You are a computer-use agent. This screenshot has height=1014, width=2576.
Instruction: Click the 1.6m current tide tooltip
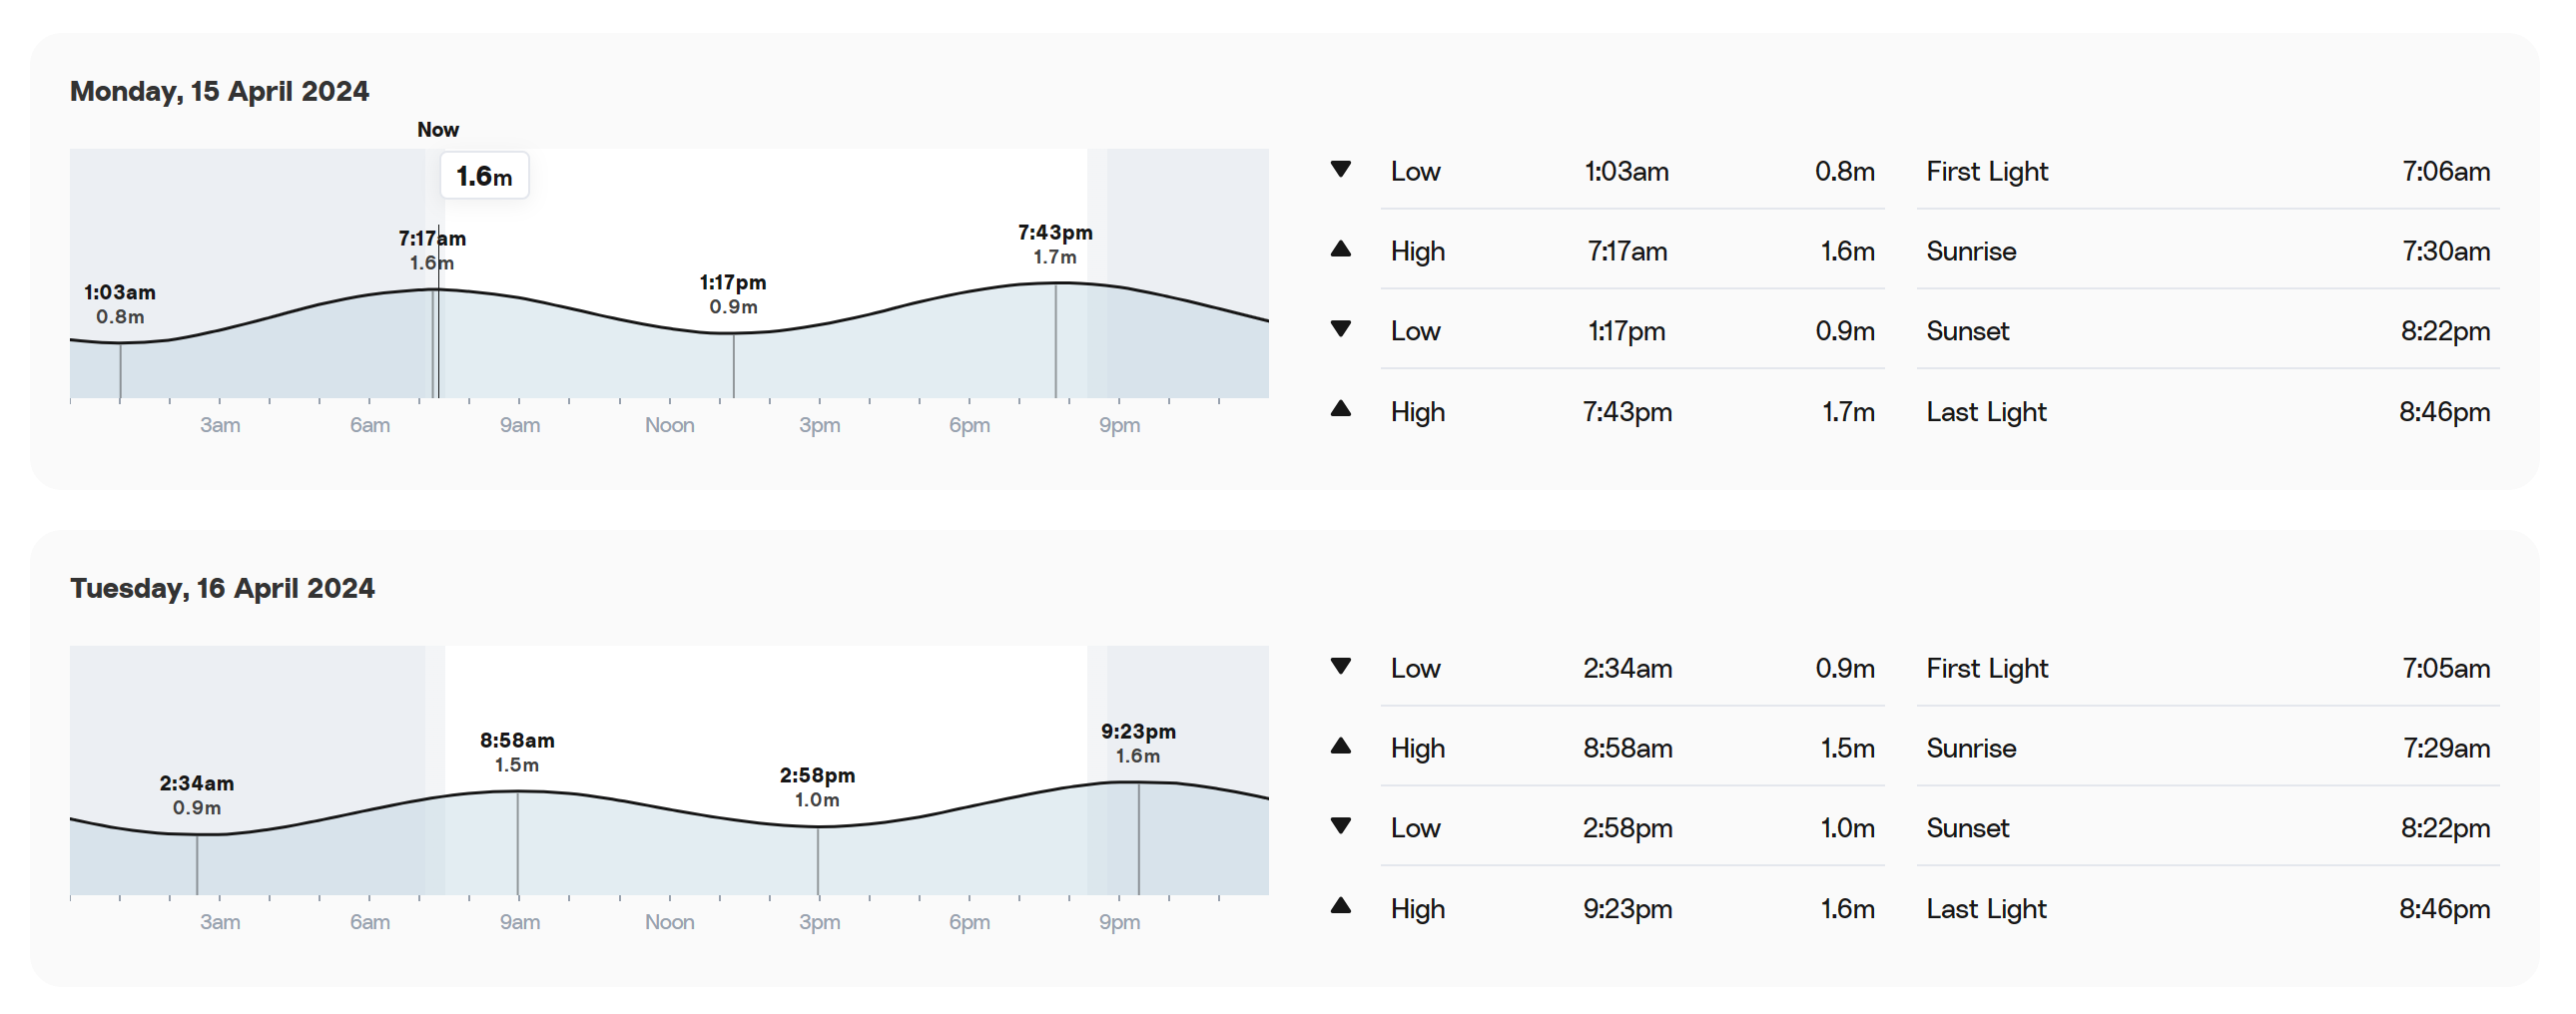(x=484, y=176)
